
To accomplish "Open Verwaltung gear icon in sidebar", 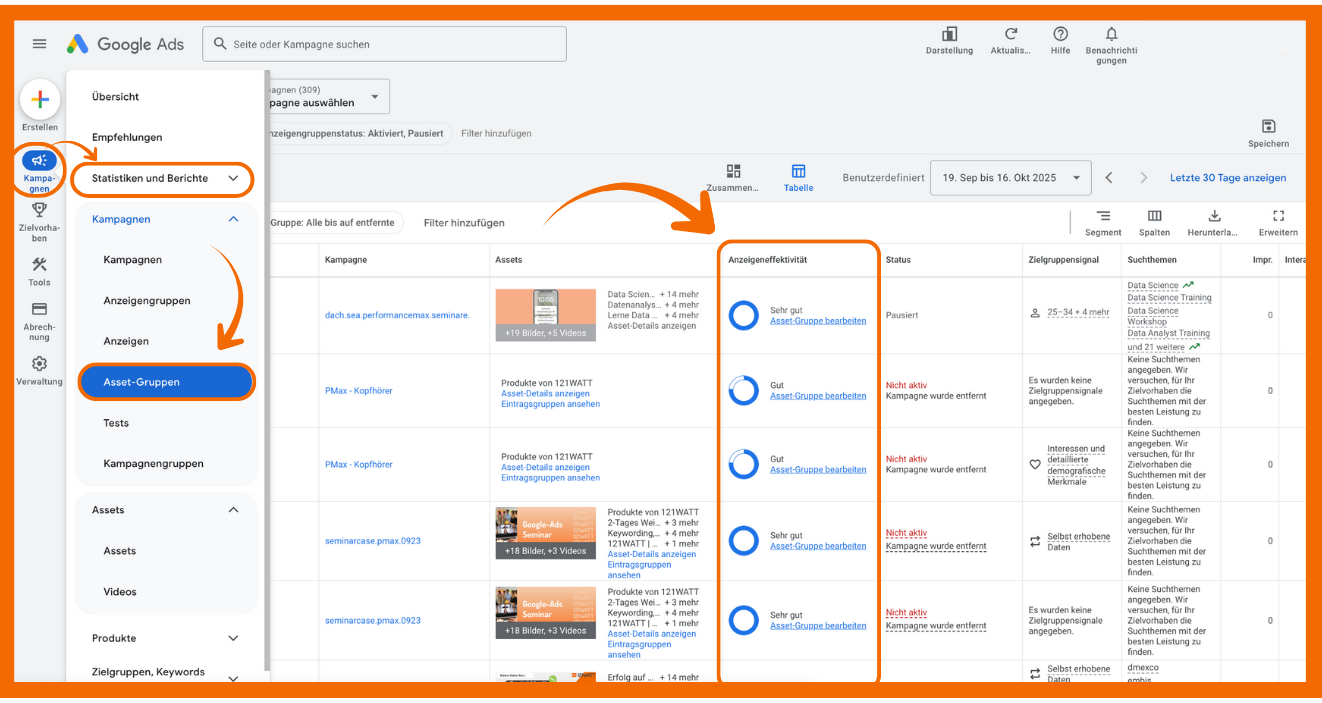I will (x=39, y=364).
